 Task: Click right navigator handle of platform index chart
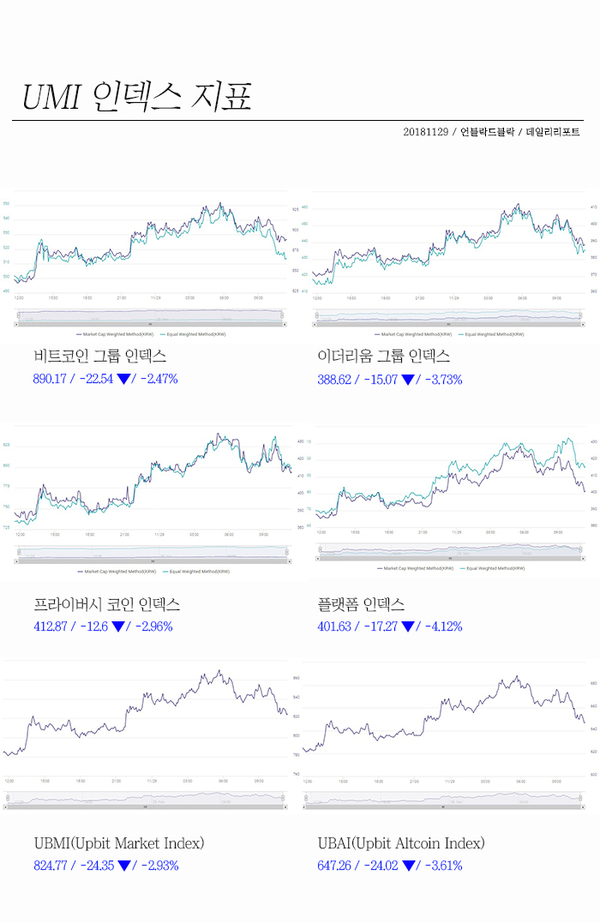(x=582, y=549)
